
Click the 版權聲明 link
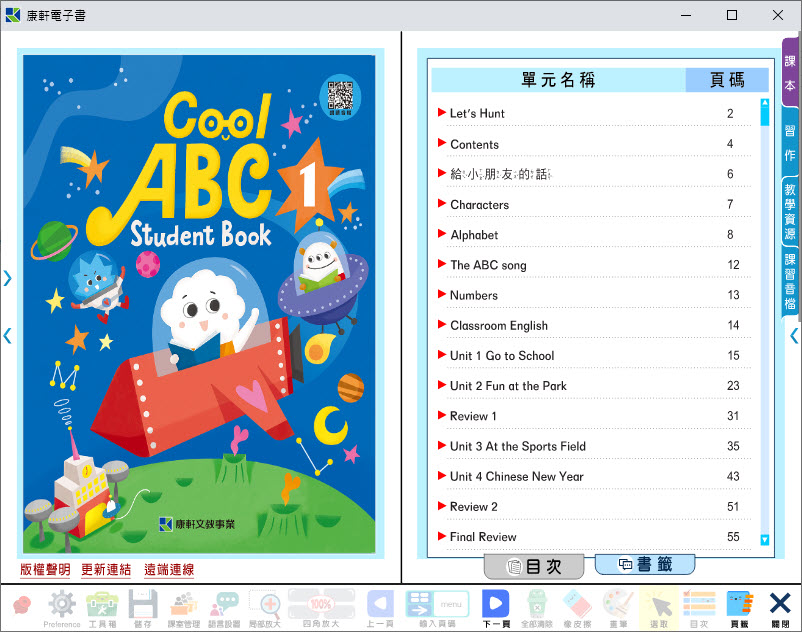coord(45,570)
